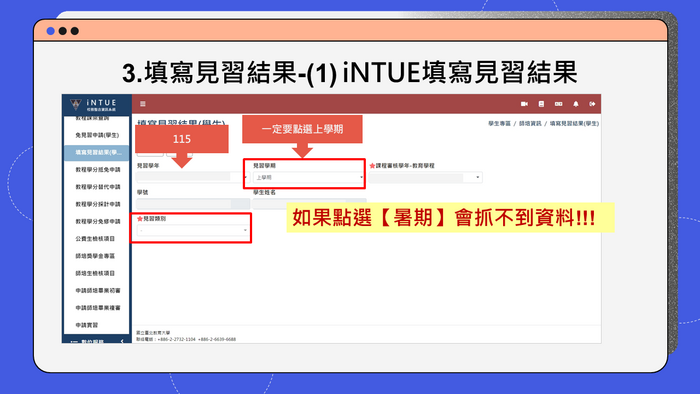
Task: Open 師培獎學金專區 in the sidebar
Action: click(95, 256)
